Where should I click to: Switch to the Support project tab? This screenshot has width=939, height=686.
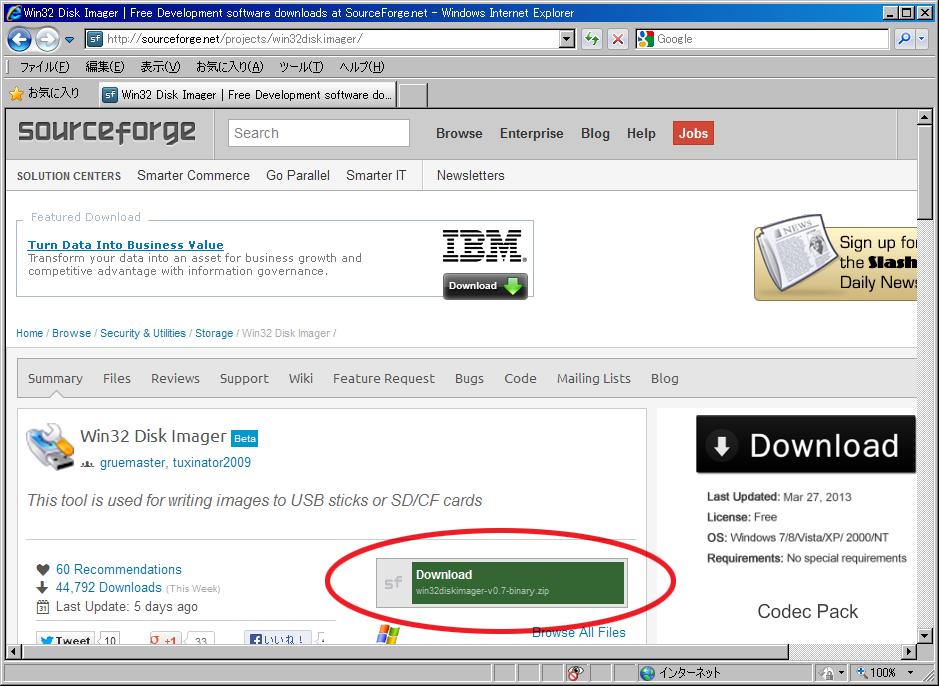(244, 378)
